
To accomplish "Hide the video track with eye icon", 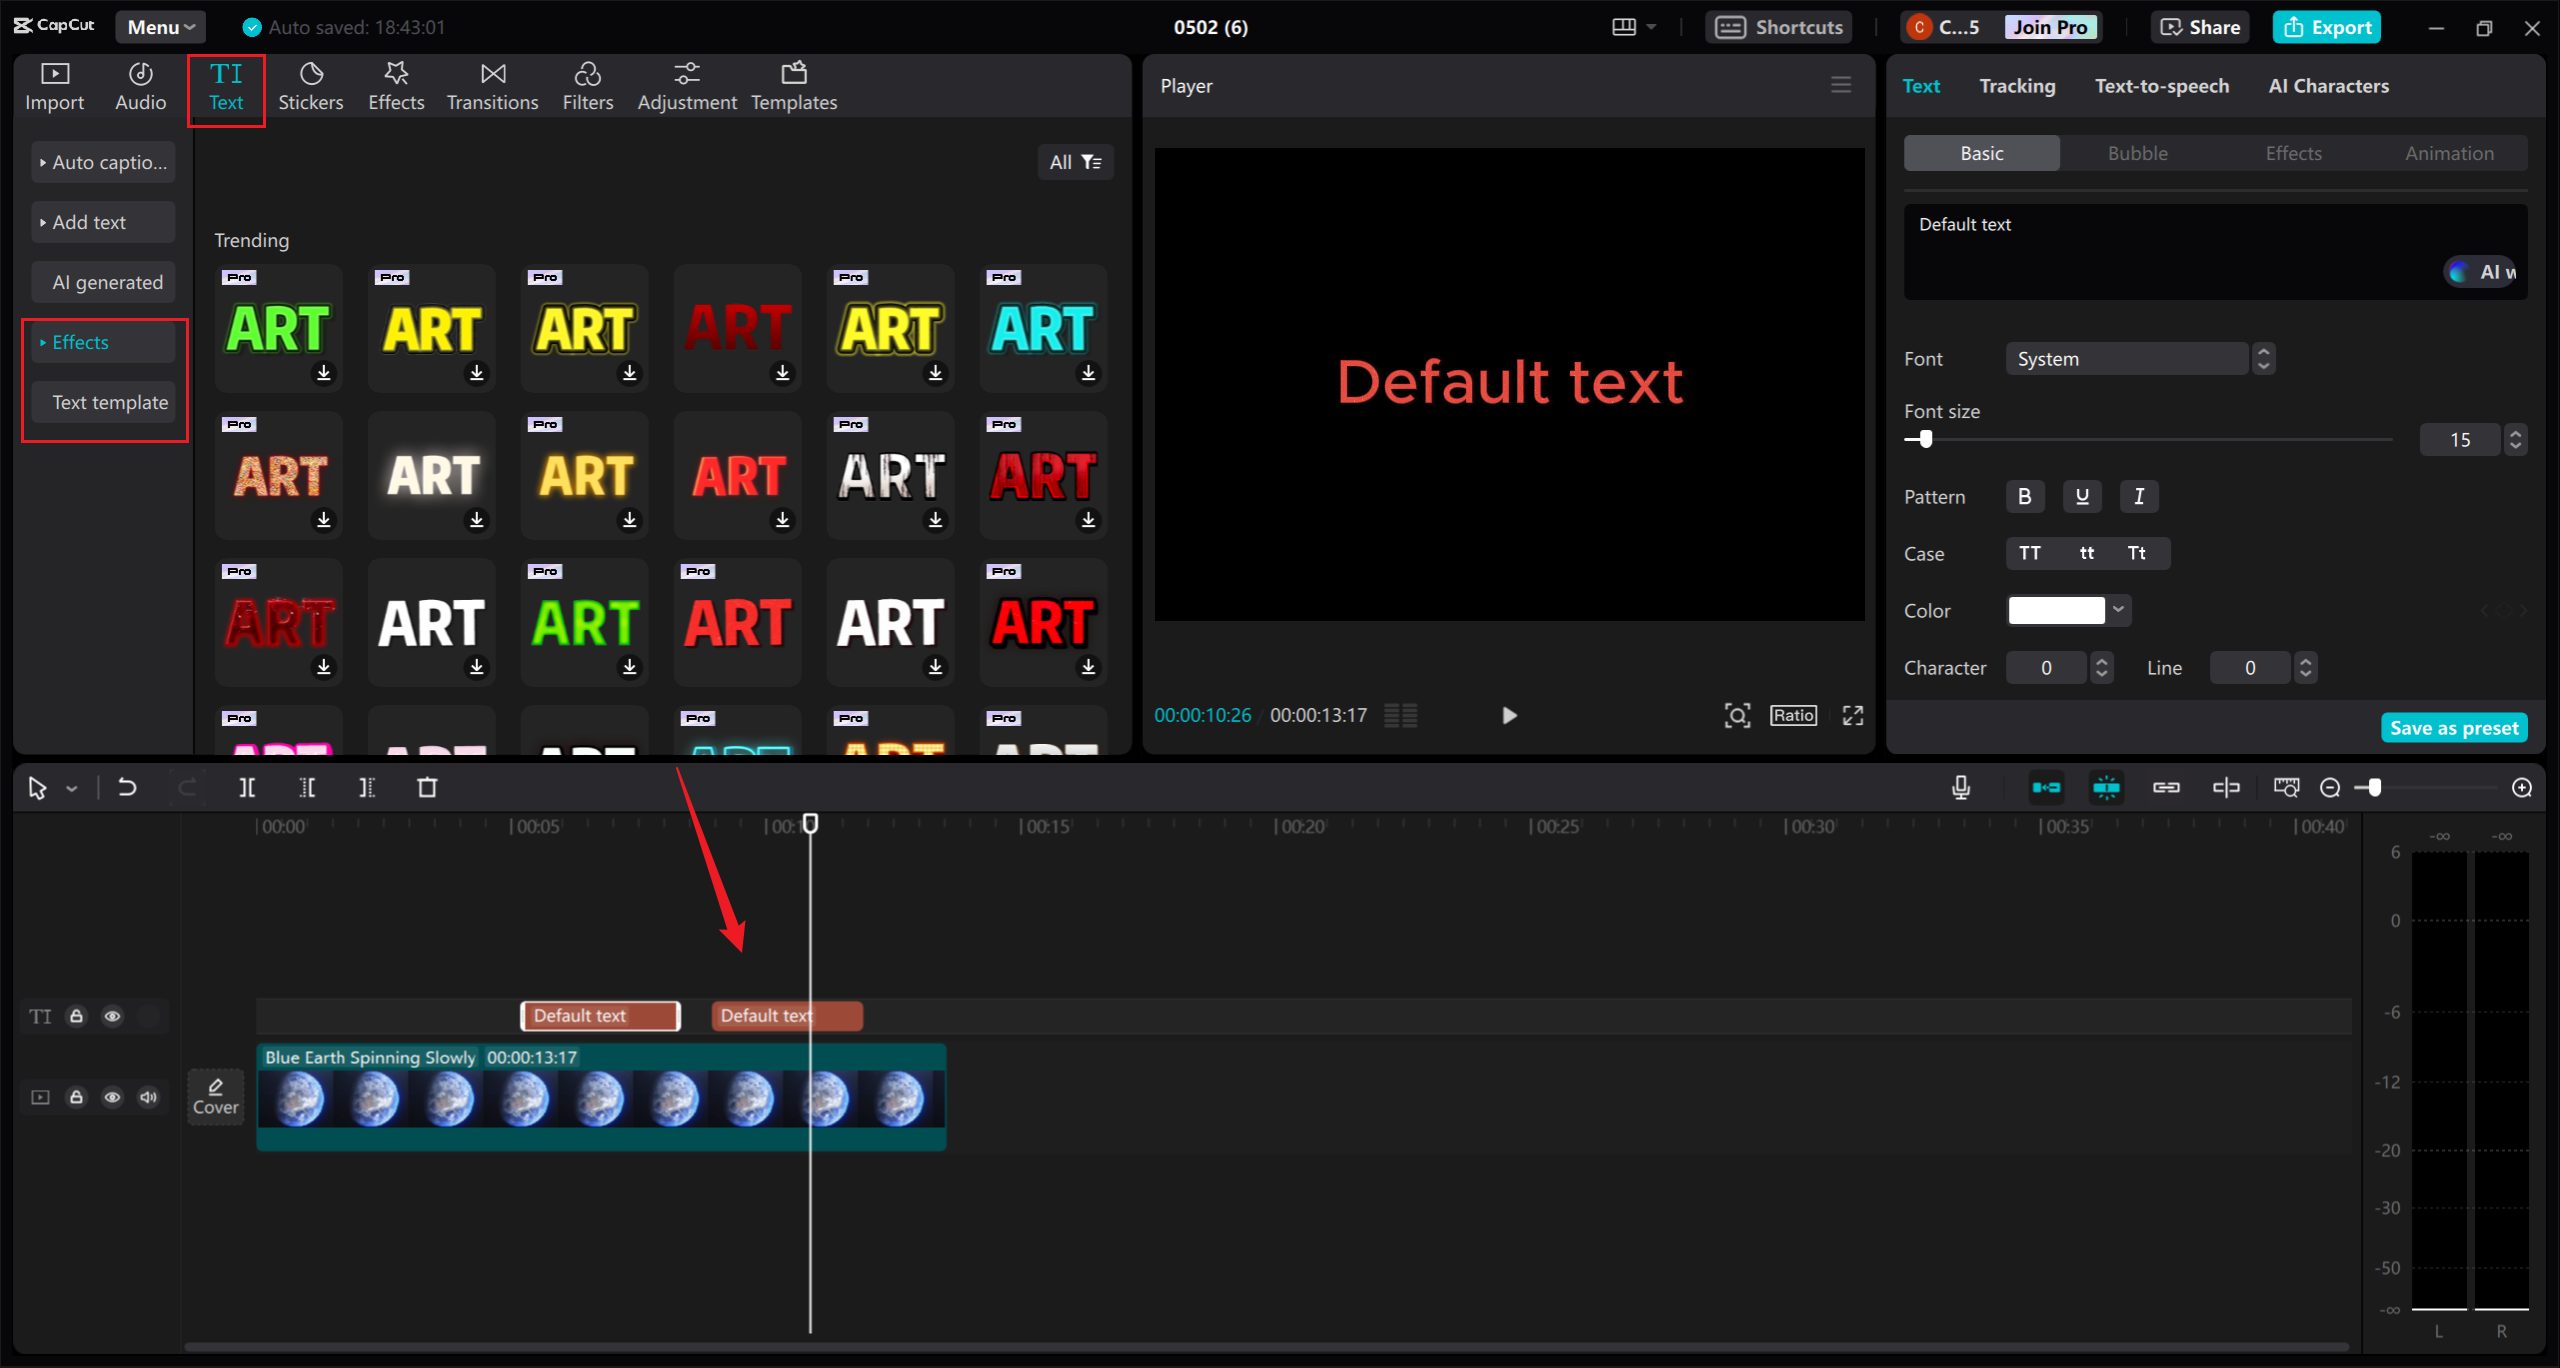I will 112,1097.
